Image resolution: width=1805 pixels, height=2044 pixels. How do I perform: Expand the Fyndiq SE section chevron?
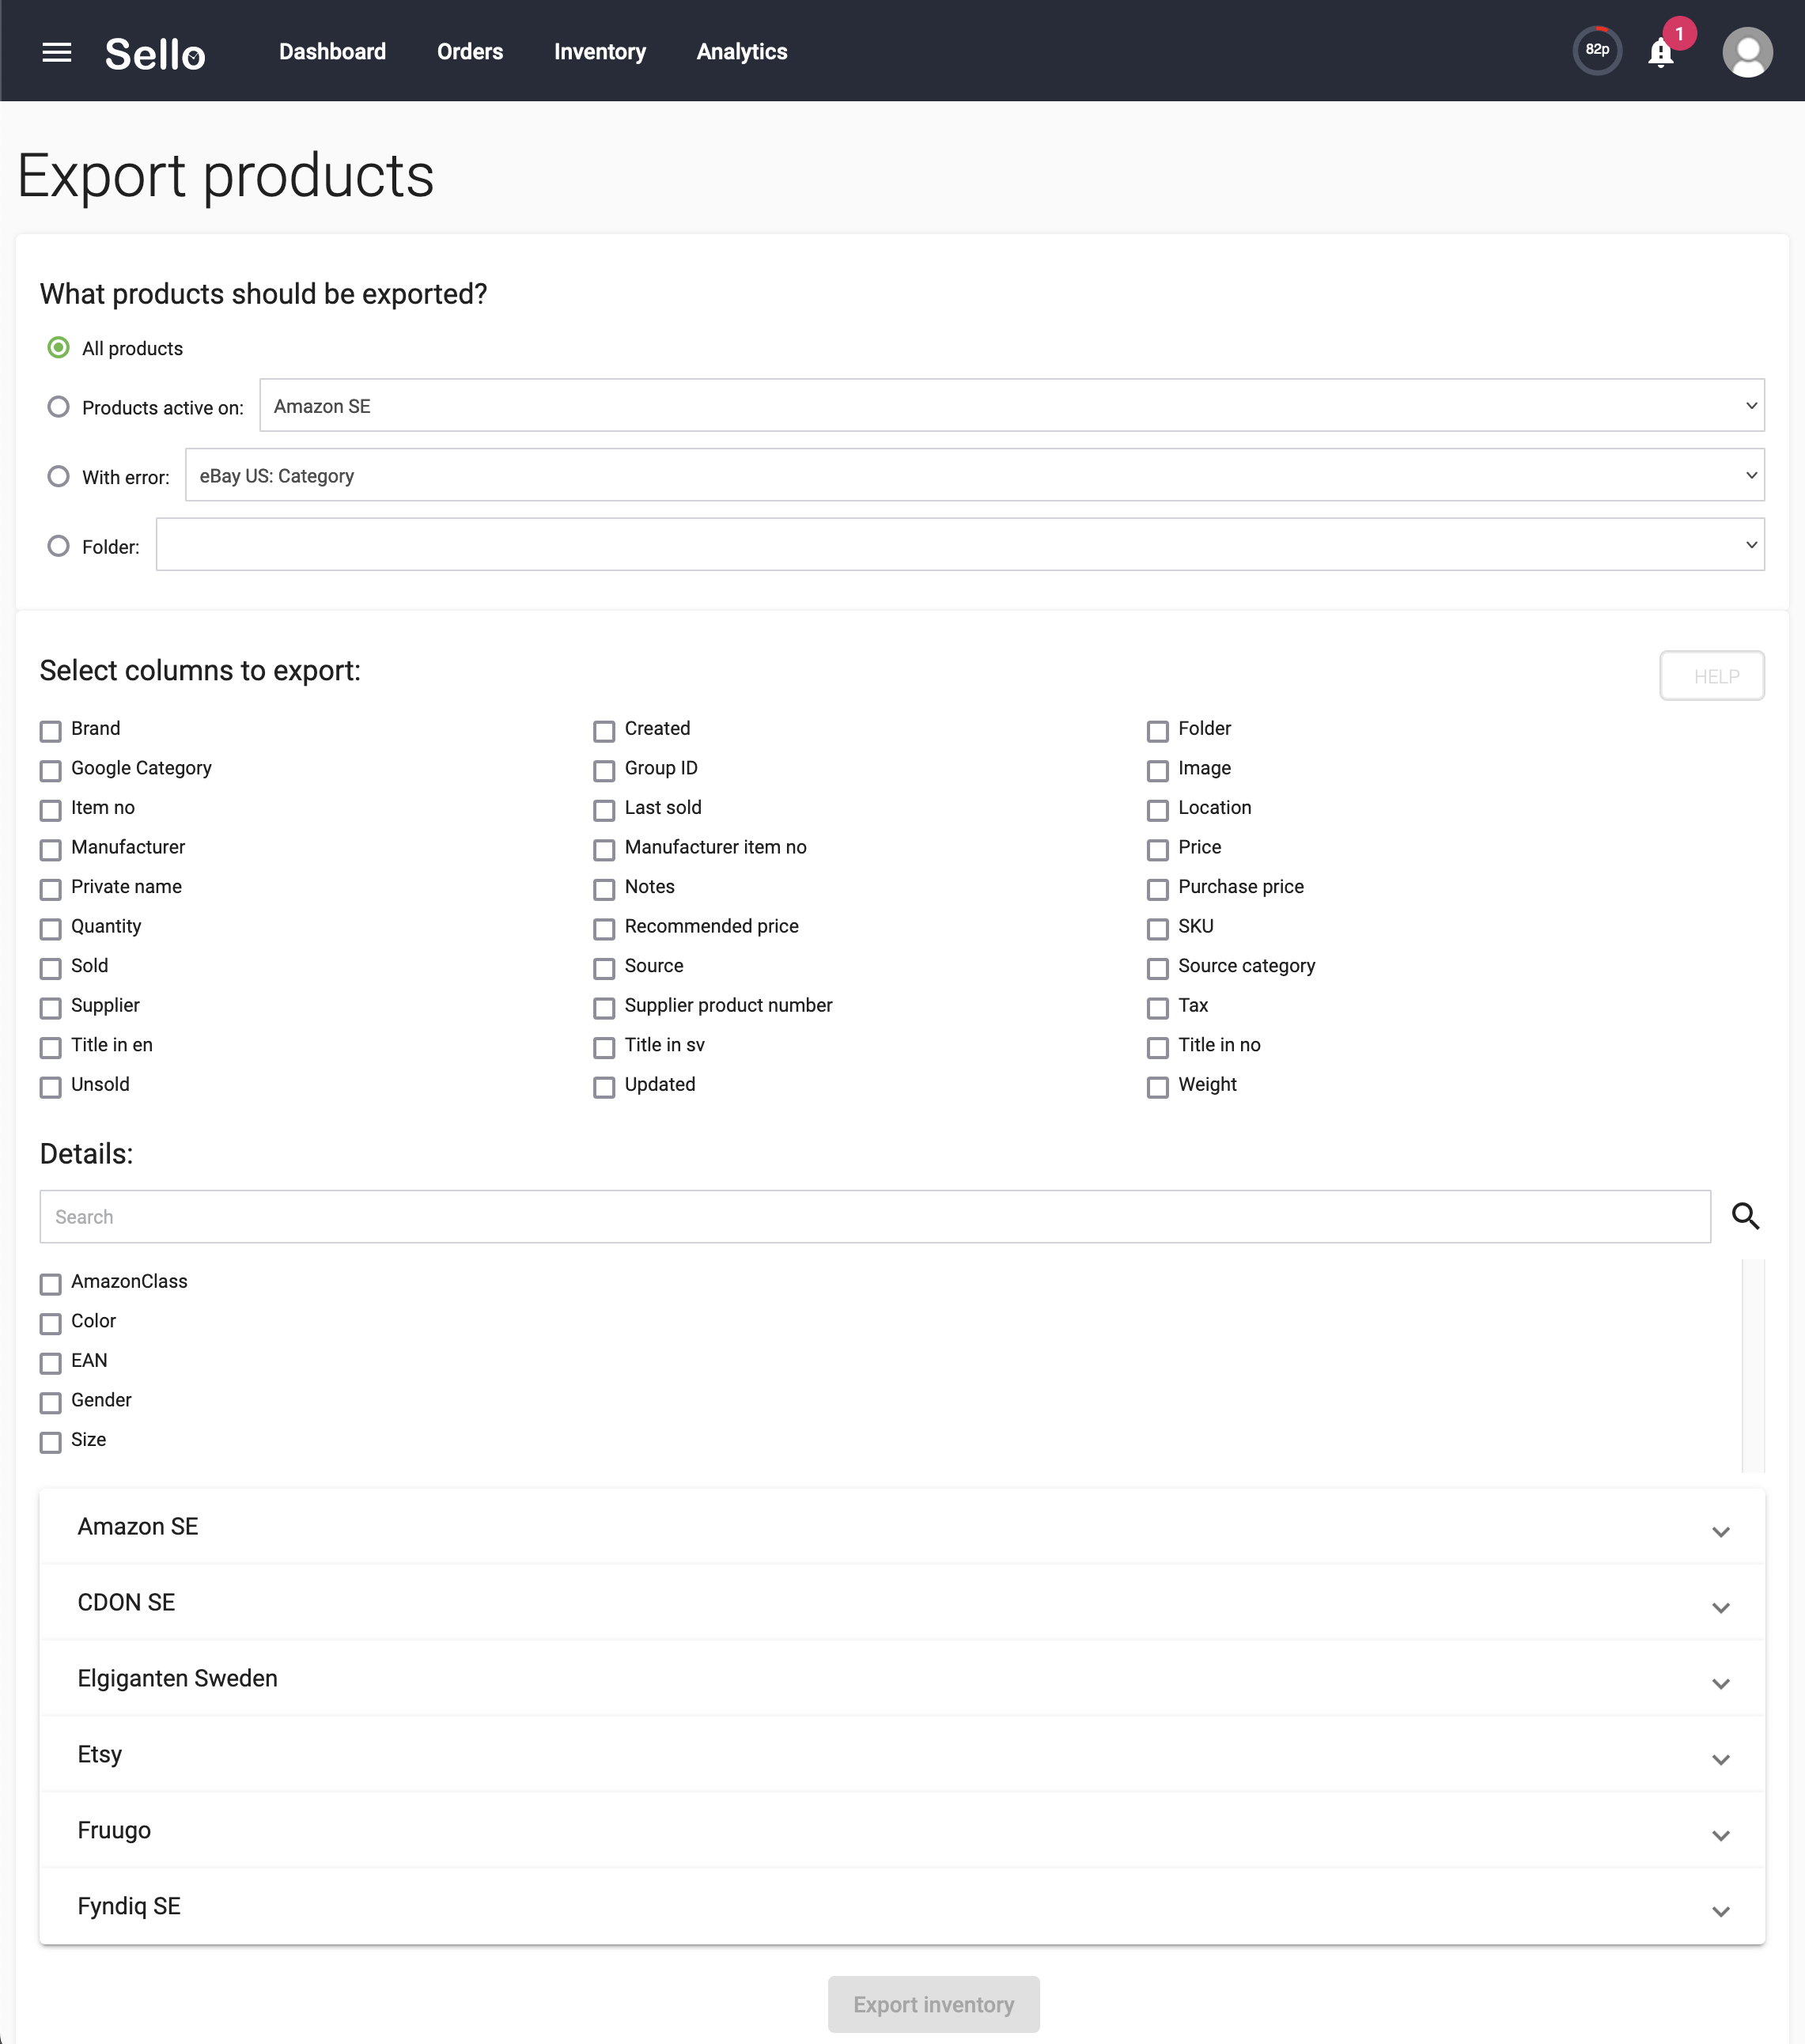[1720, 1911]
